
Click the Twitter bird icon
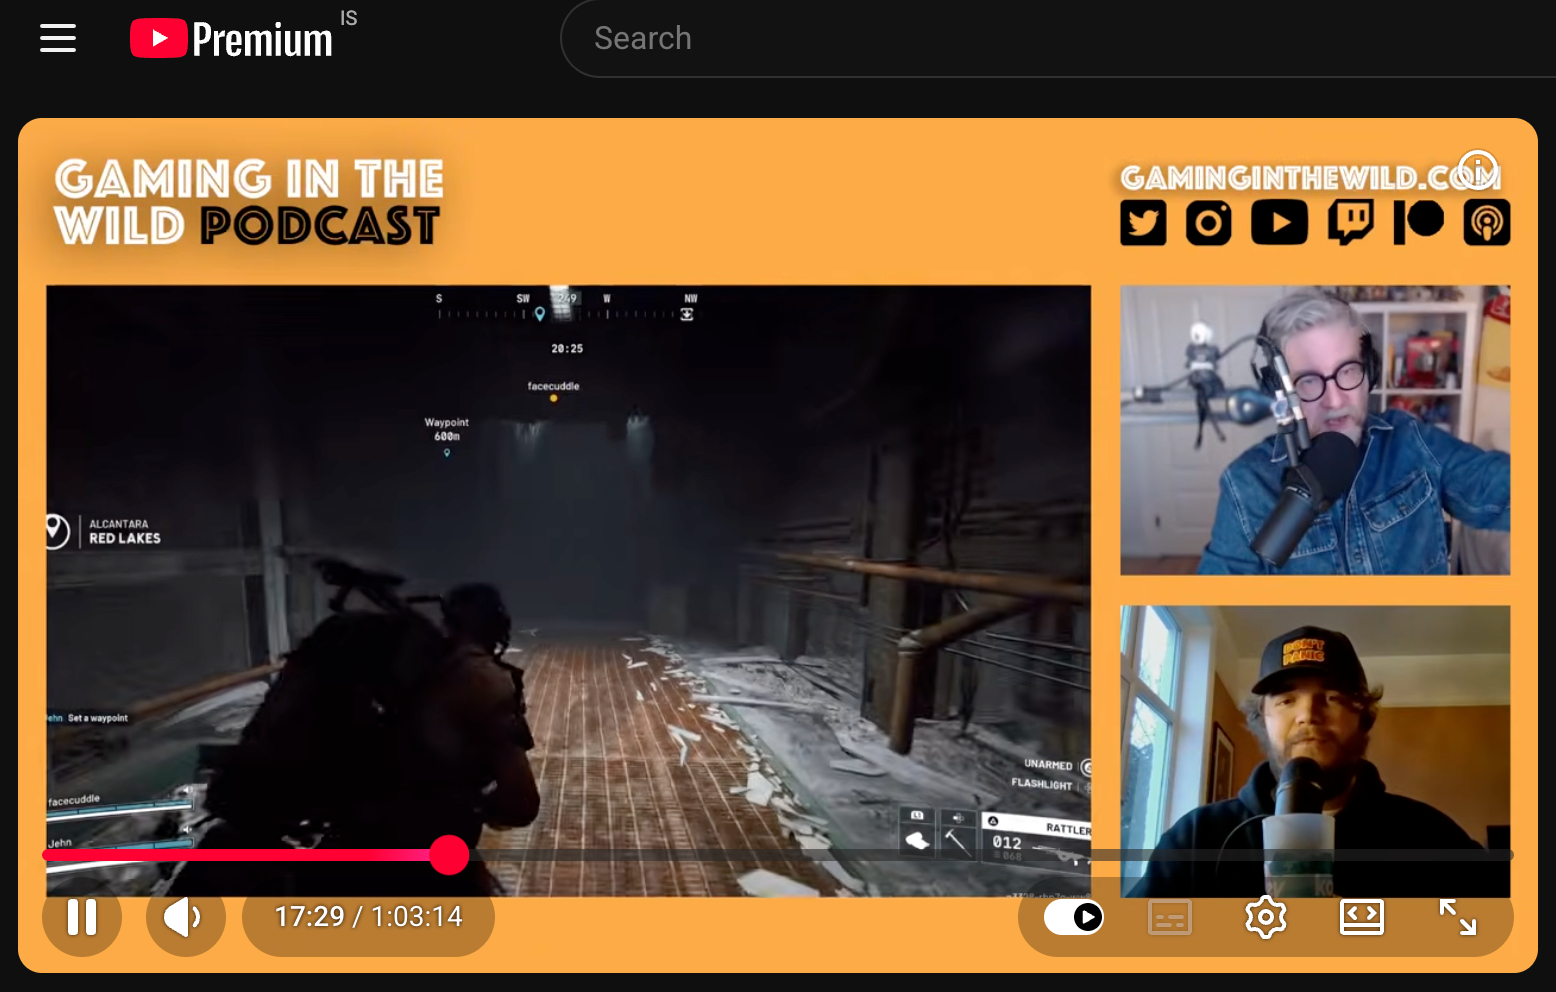tap(1143, 223)
